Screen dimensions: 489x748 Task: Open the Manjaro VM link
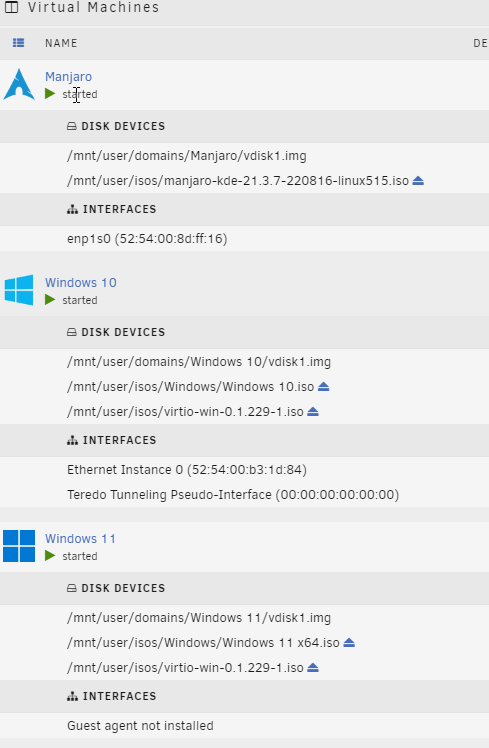click(68, 76)
